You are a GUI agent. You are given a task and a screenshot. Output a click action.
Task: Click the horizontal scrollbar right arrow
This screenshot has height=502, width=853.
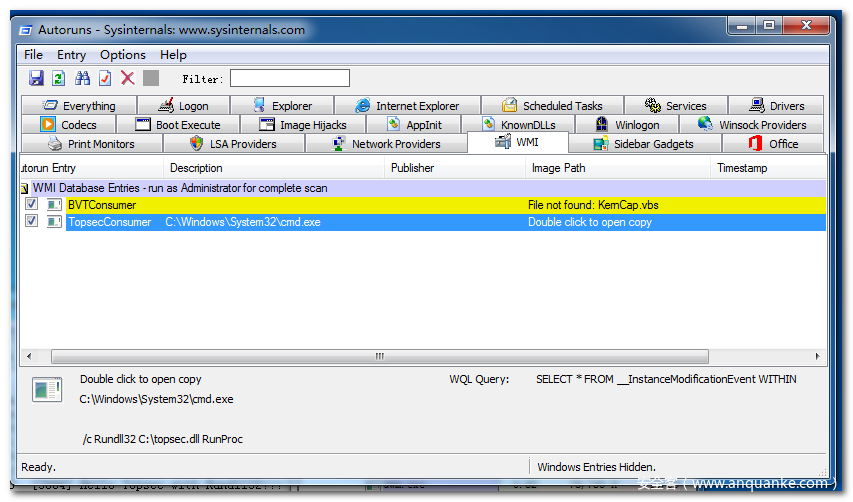click(817, 356)
